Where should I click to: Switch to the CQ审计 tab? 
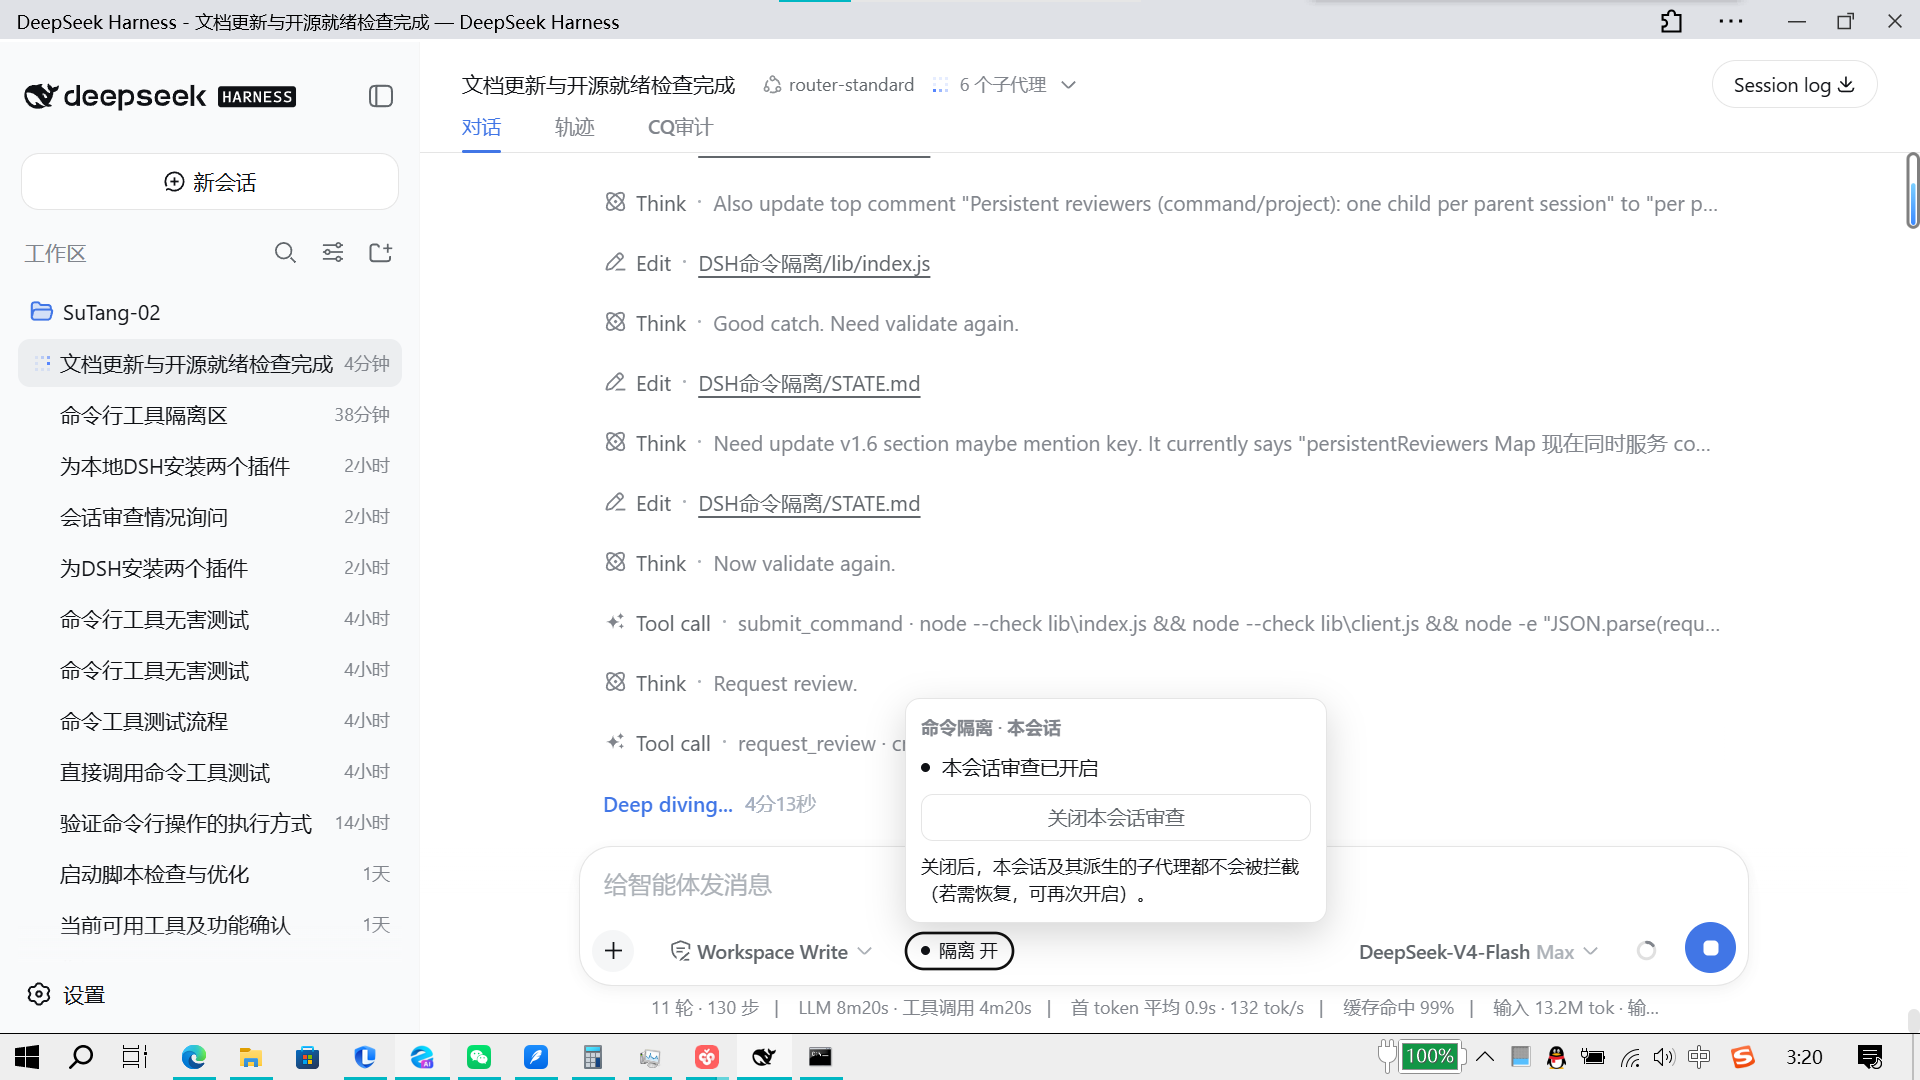[680, 127]
